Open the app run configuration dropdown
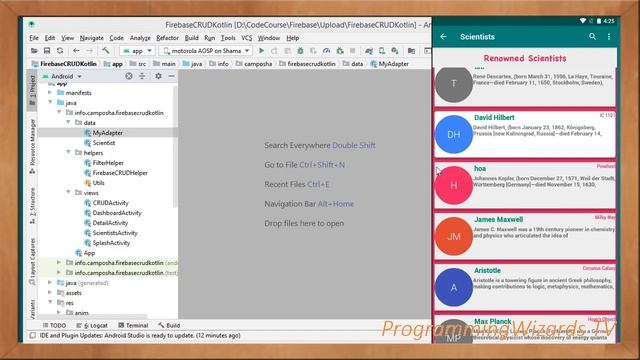The height and width of the screenshot is (360, 640). [x=137, y=51]
